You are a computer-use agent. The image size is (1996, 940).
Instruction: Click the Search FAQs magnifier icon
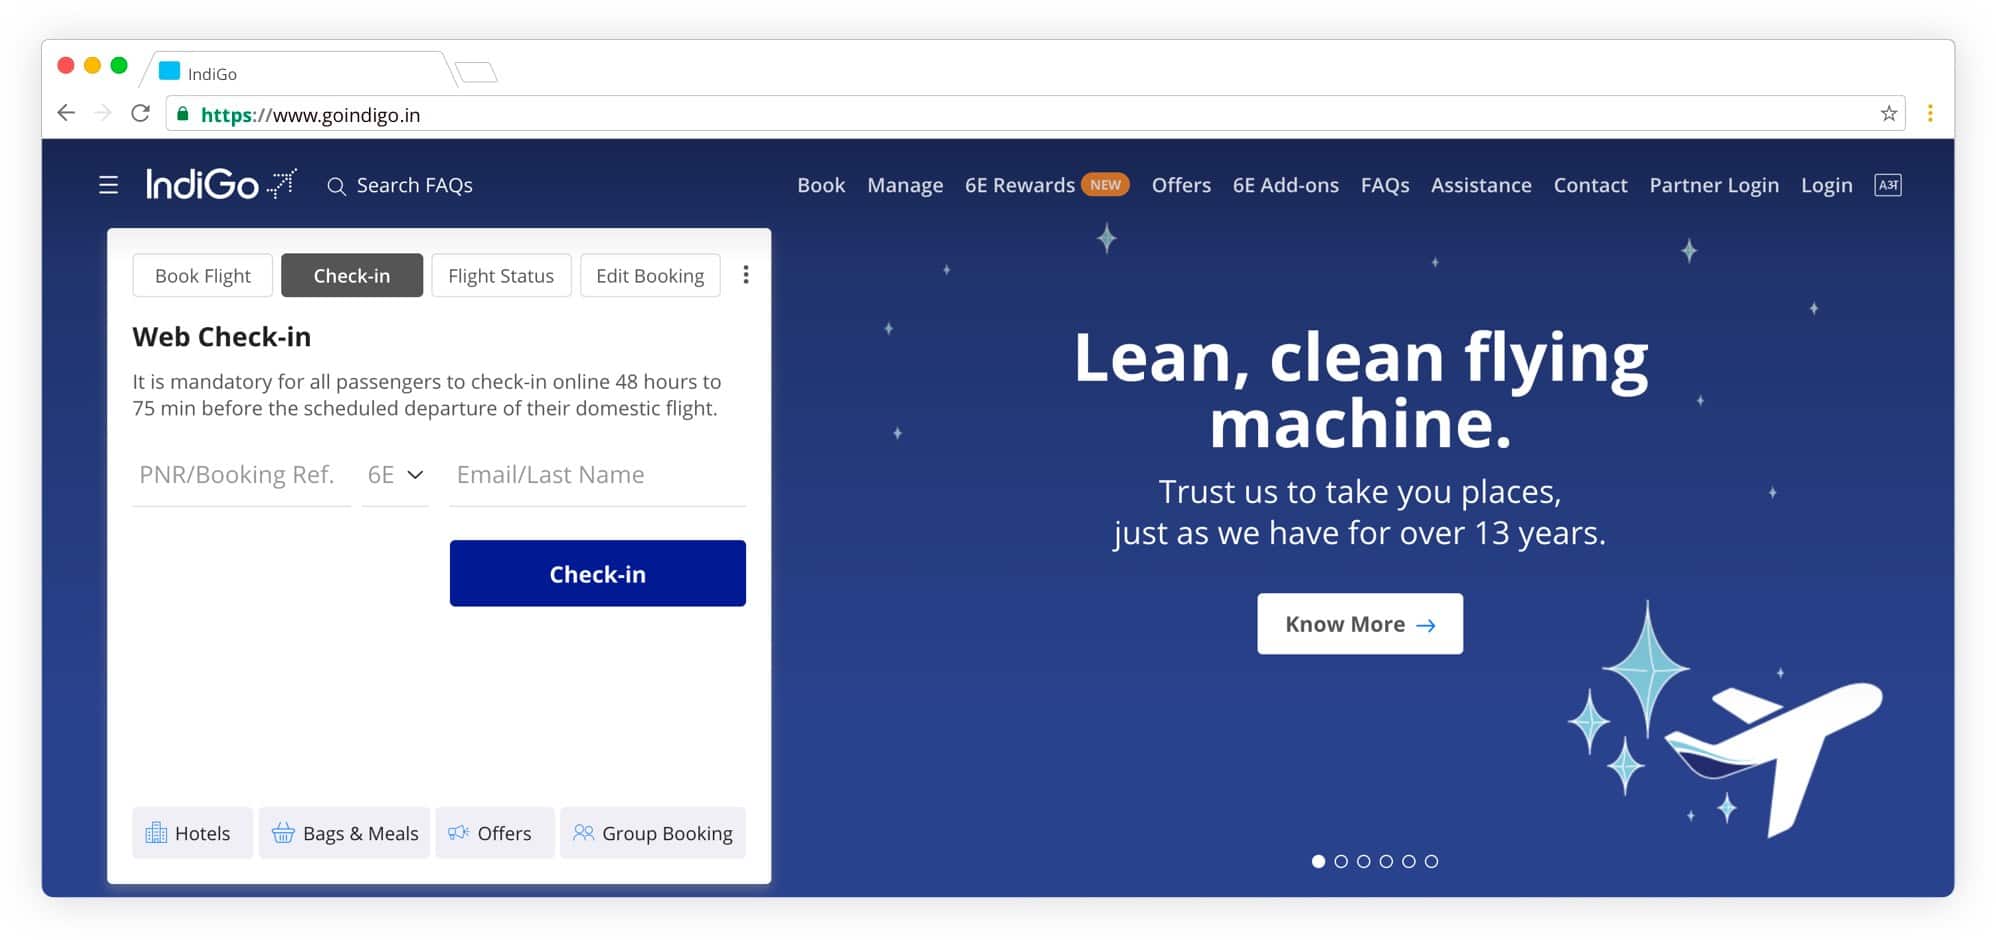coord(336,186)
